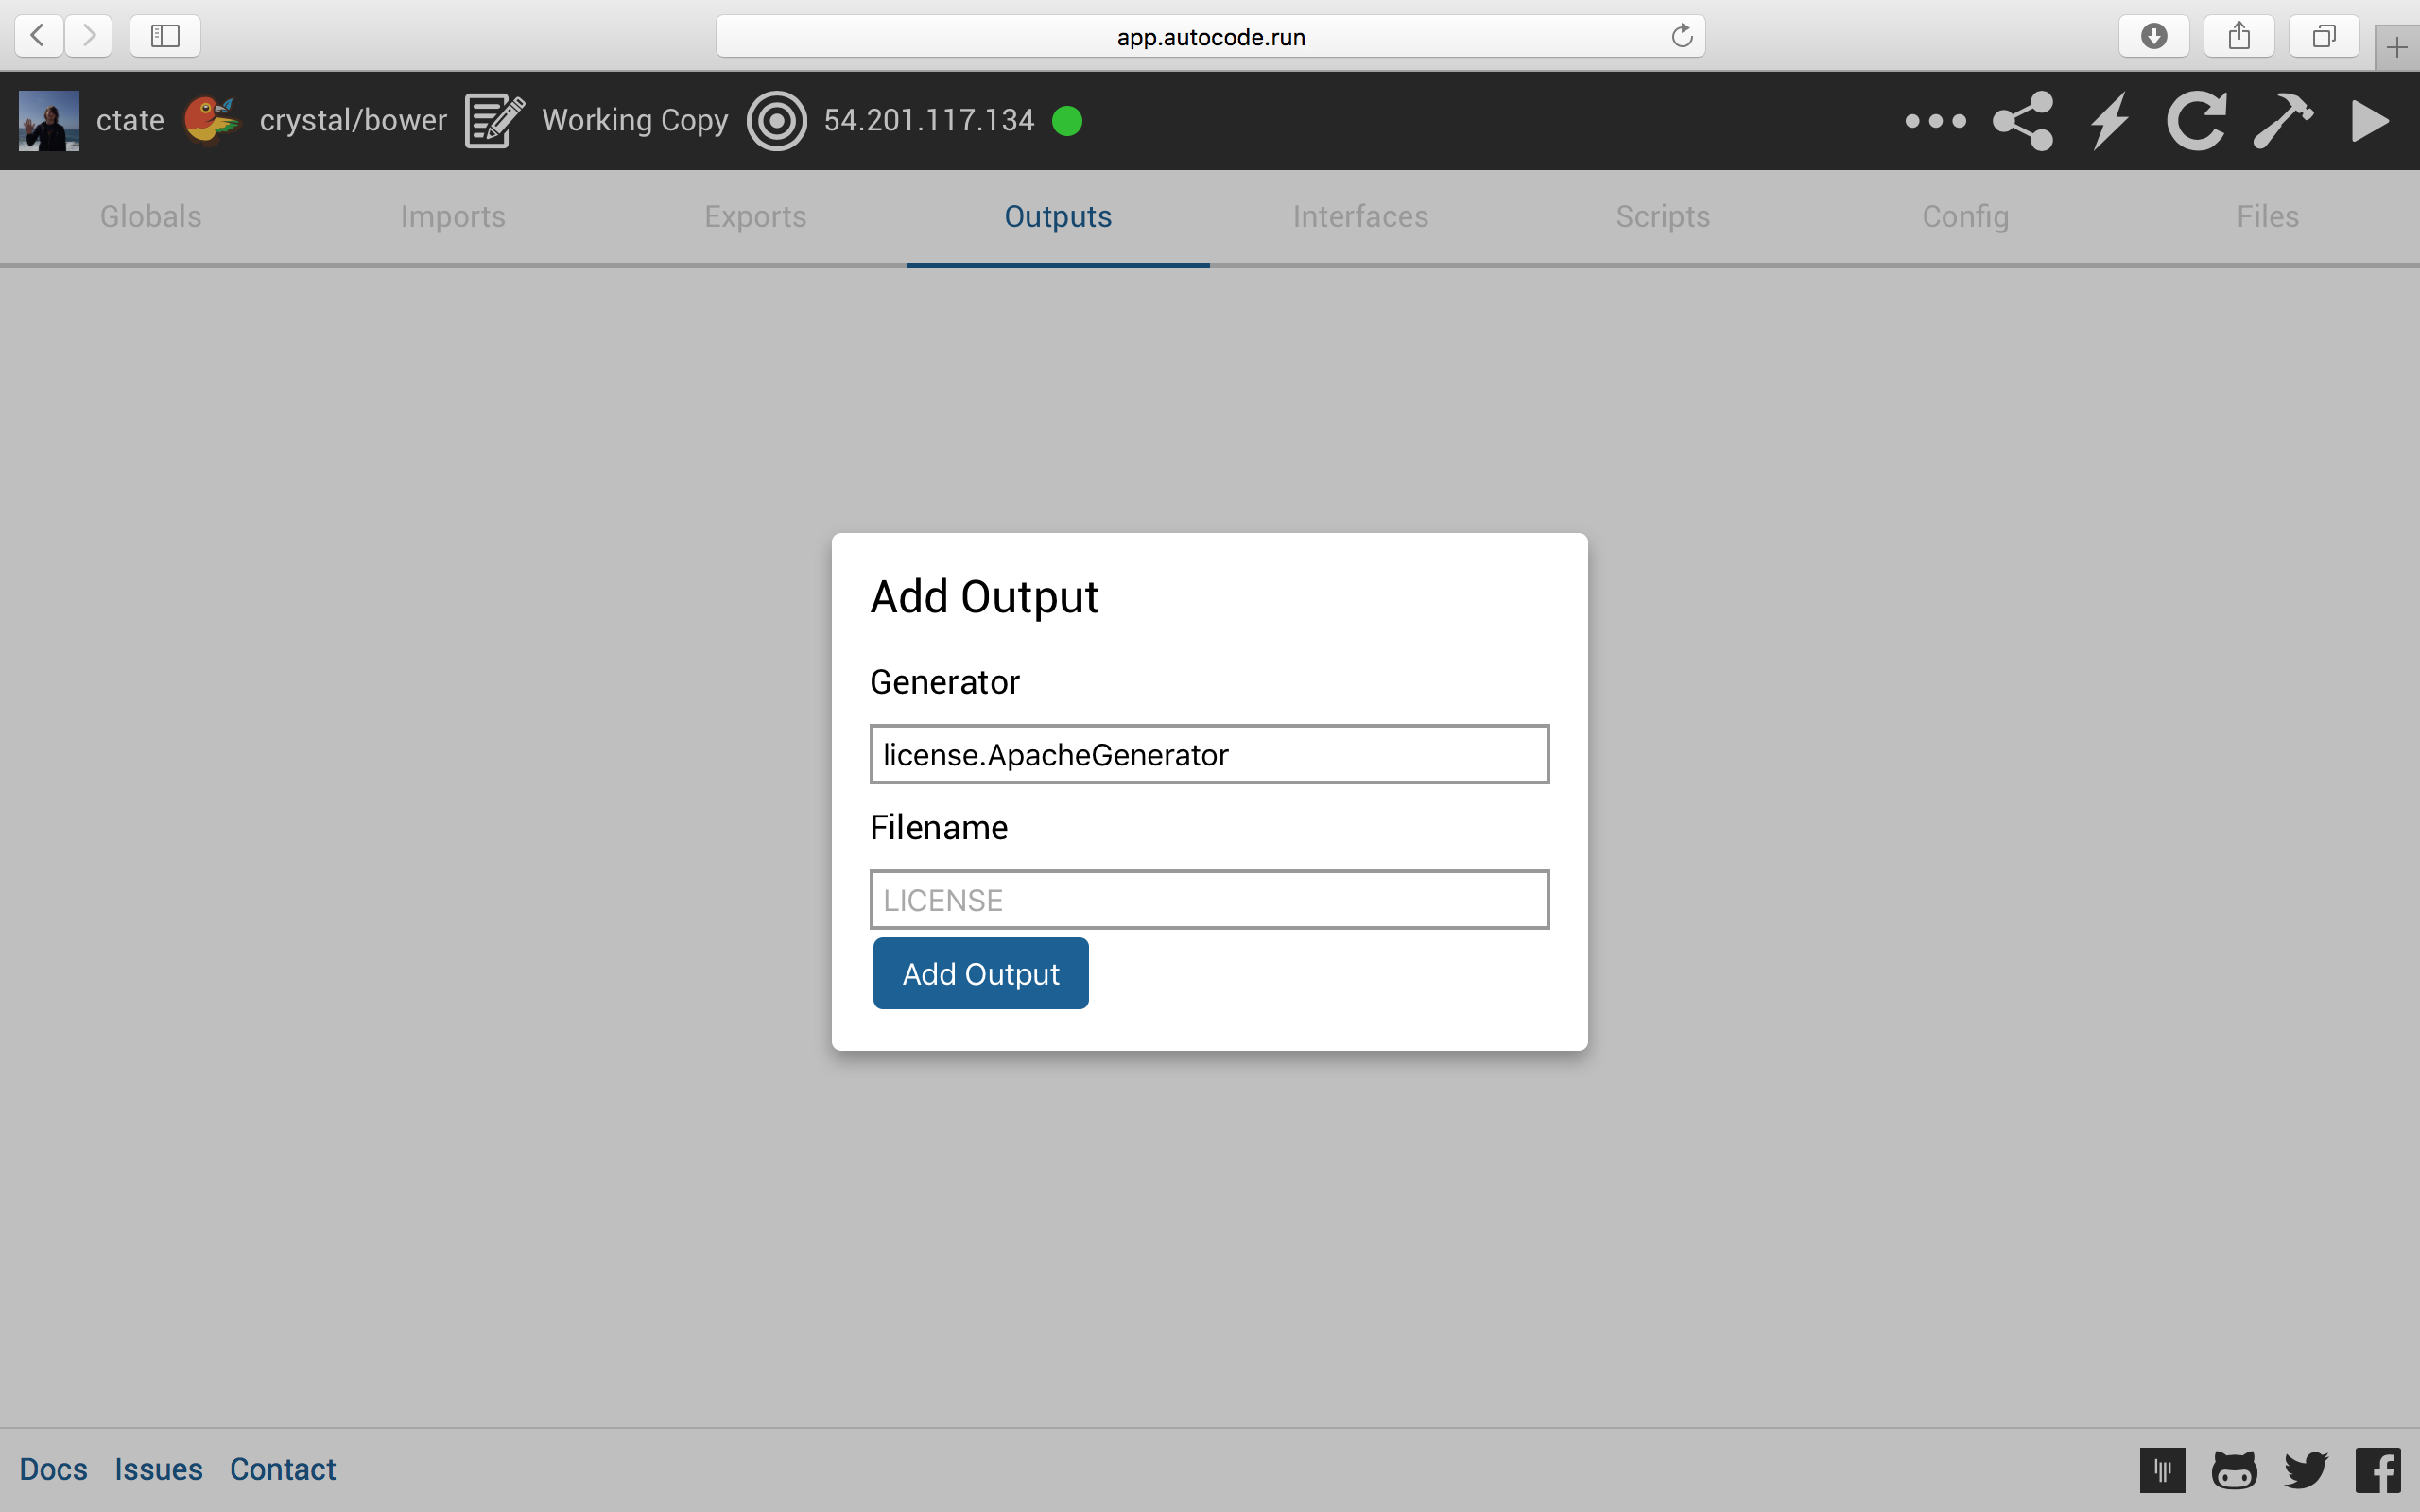Viewport: 2420px width, 1512px height.
Task: Click the Facebook icon in footer
Action: click(2378, 1470)
